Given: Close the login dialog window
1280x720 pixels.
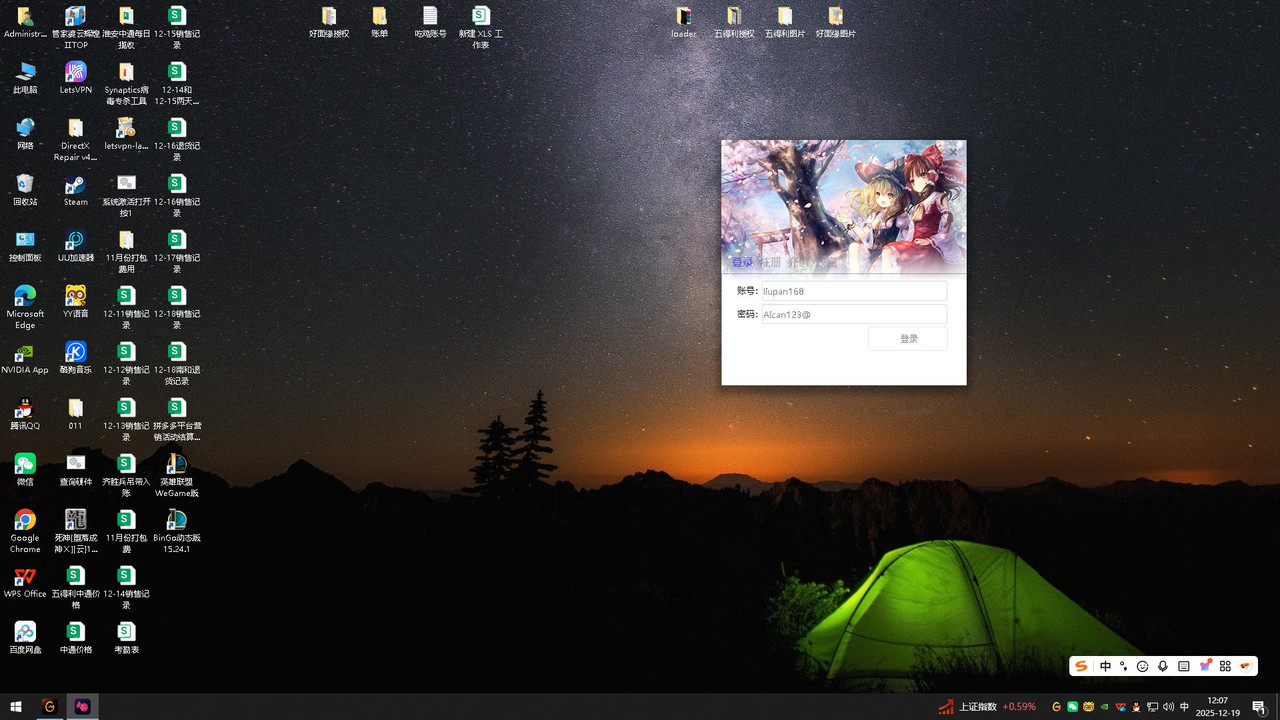Looking at the screenshot, I should click(955, 150).
